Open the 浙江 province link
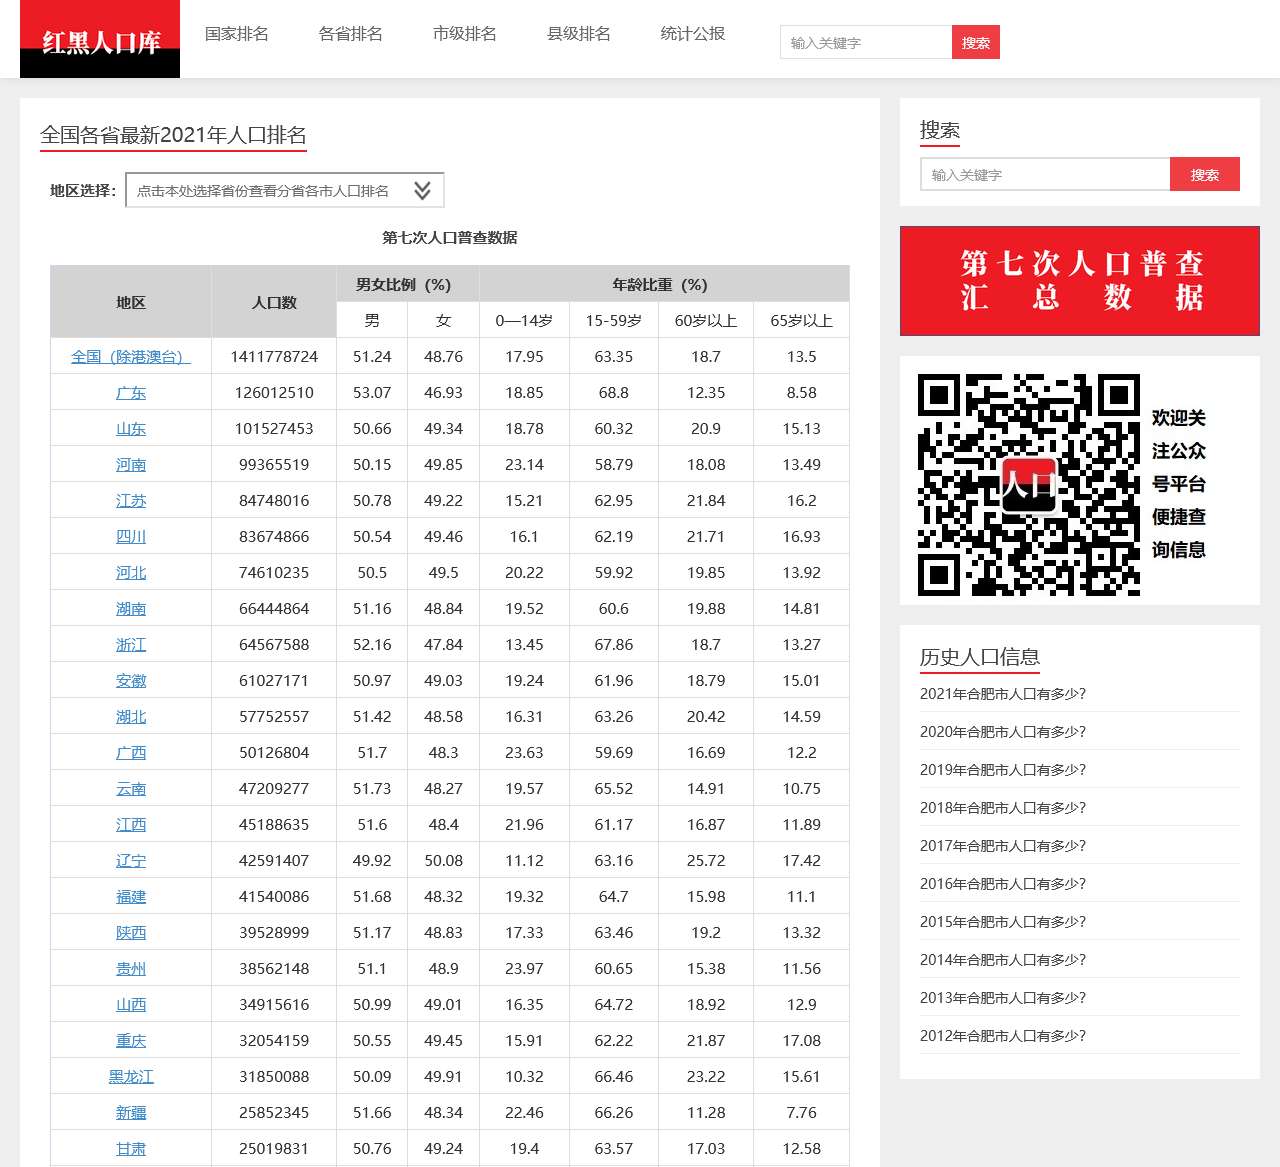 point(131,645)
